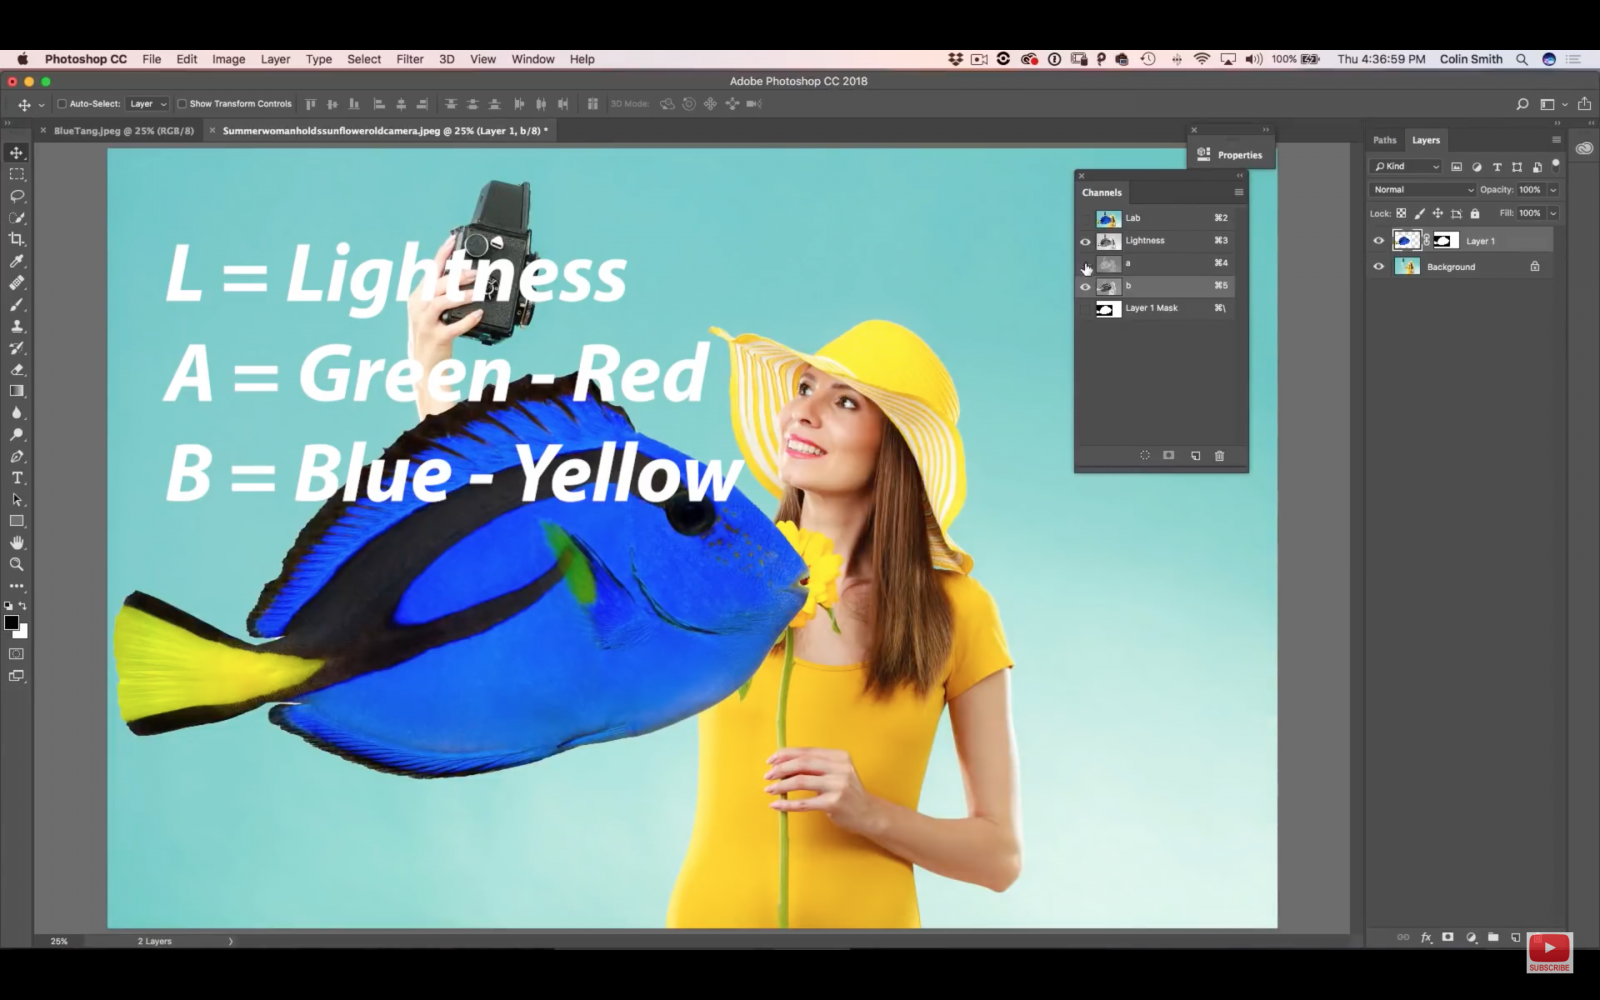This screenshot has height=1000, width=1600.
Task: Hide the Background layer
Action: tap(1379, 266)
